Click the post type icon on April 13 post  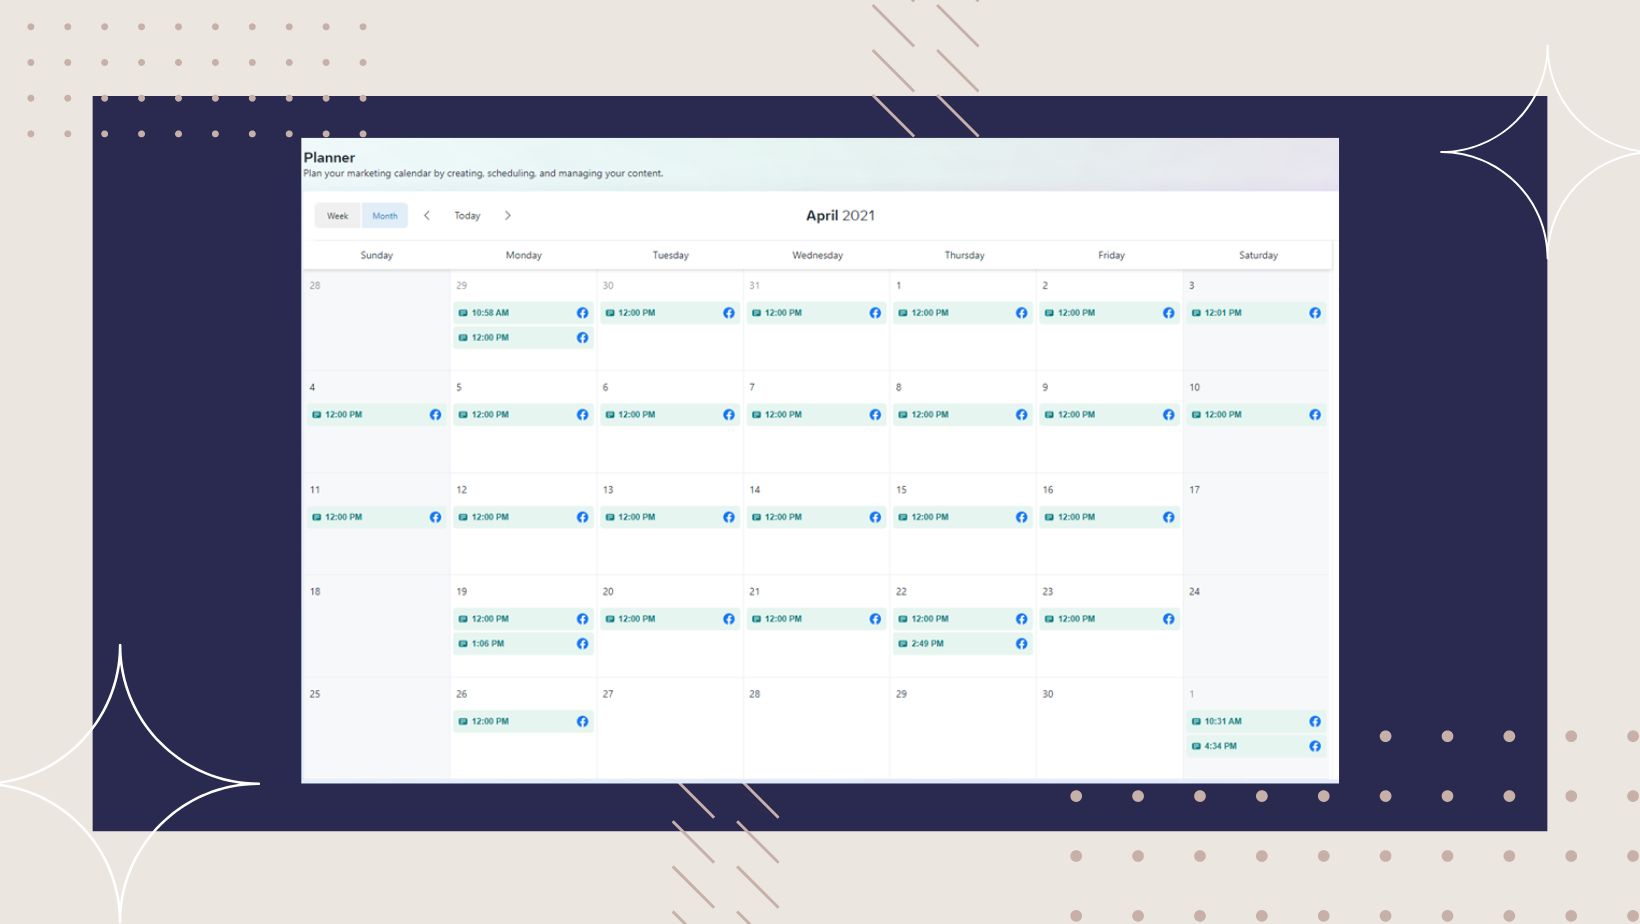(609, 517)
